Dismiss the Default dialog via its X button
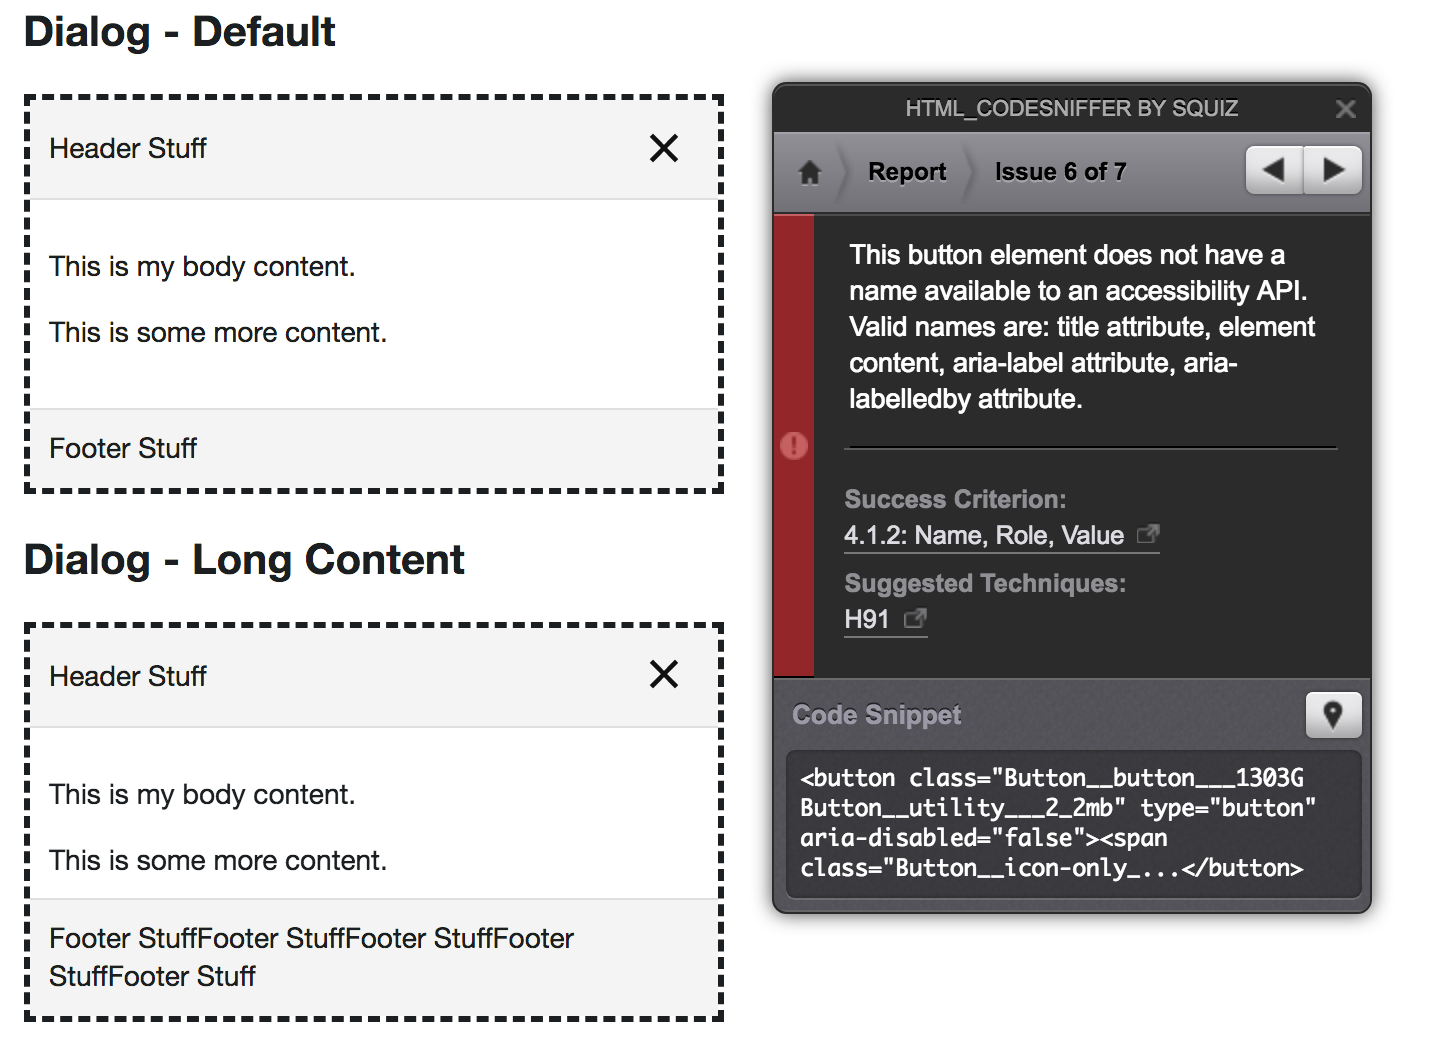Image resolution: width=1430 pixels, height=1042 pixels. pyautogui.click(x=663, y=148)
